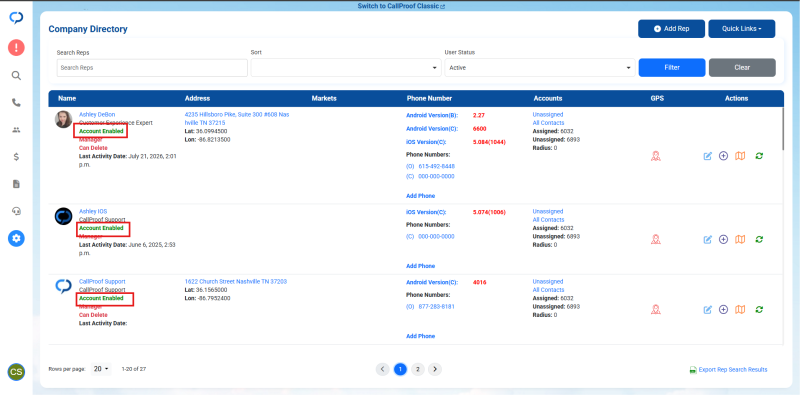
Task: Open the 4235 Hillsboro Pike address link
Action: 237,118
